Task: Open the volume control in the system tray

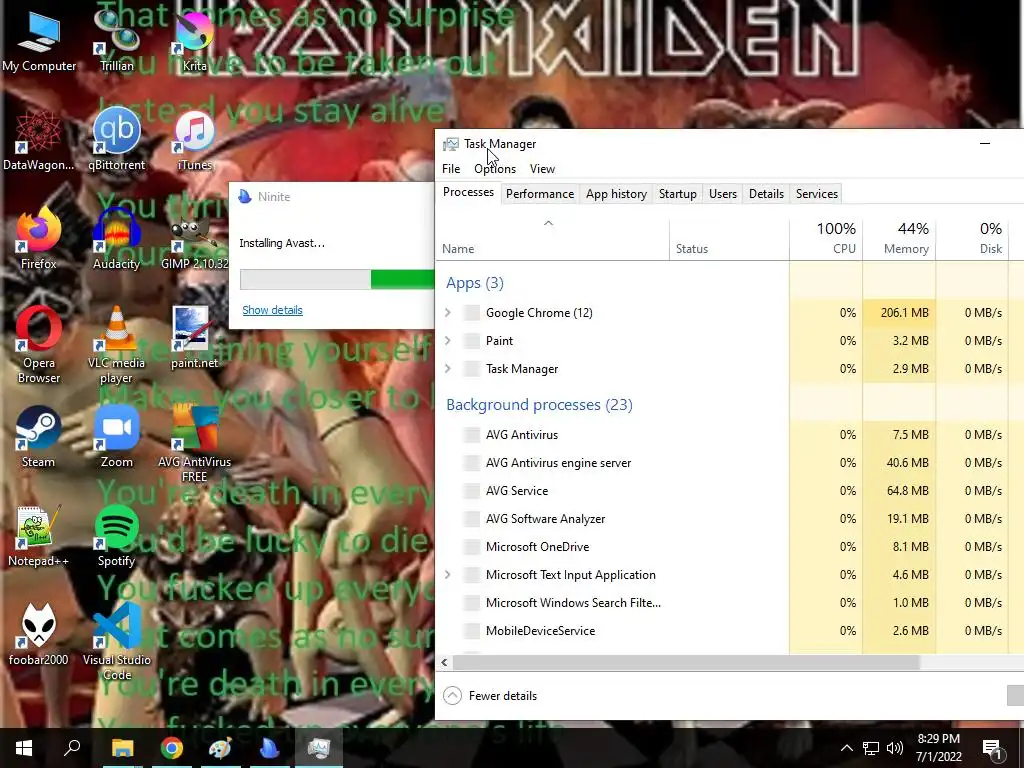Action: click(895, 748)
